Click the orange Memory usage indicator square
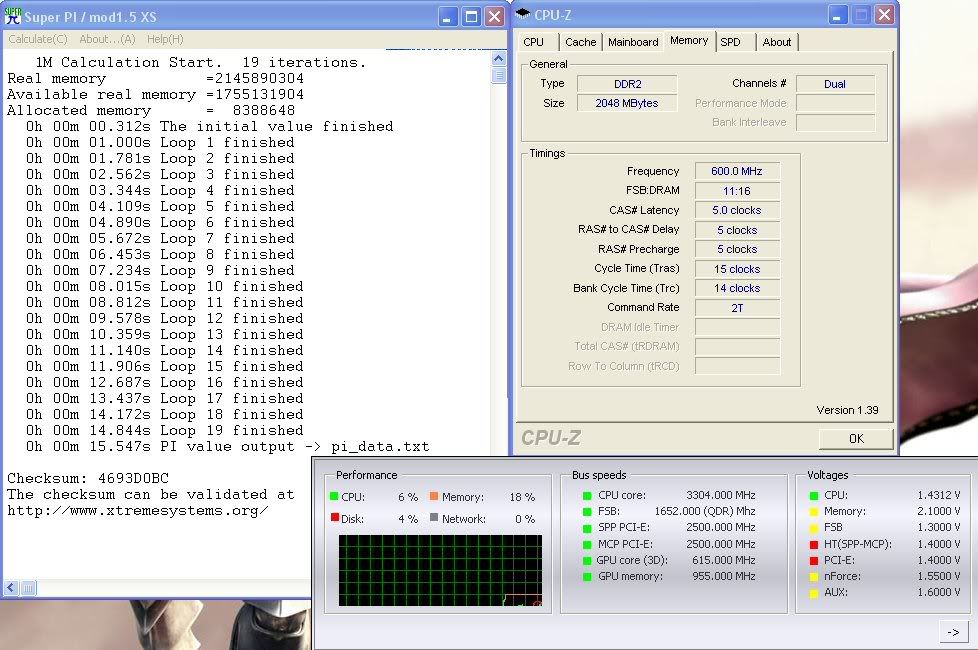The image size is (978, 650). (434, 497)
